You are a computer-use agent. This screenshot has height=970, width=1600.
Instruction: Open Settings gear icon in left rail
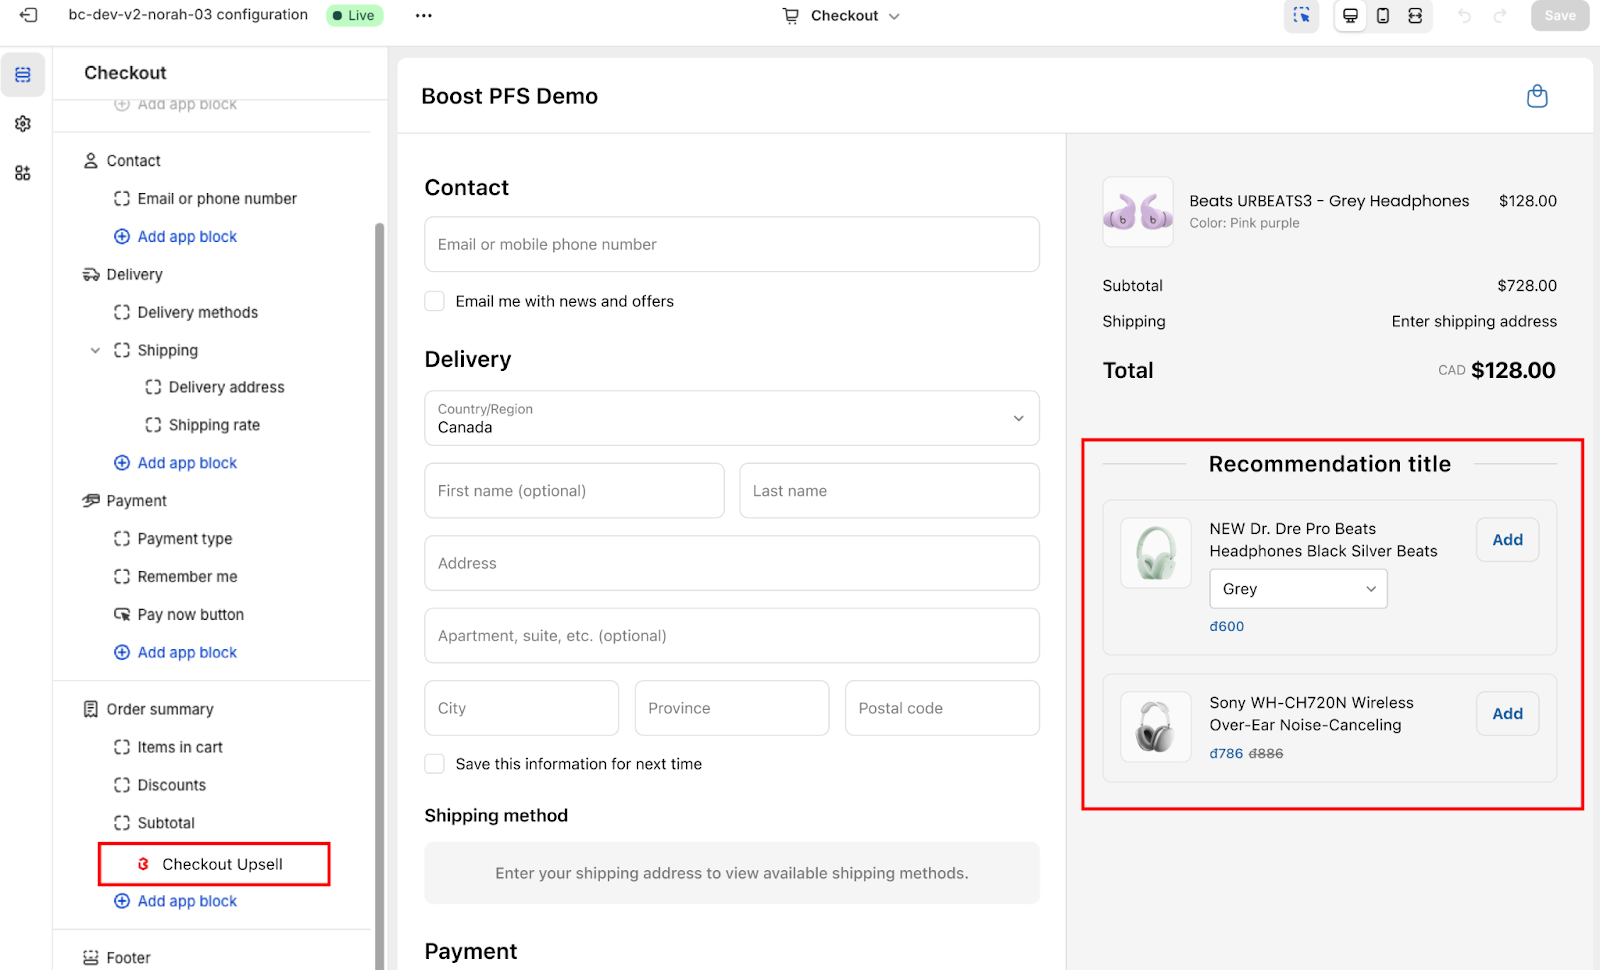(x=23, y=124)
